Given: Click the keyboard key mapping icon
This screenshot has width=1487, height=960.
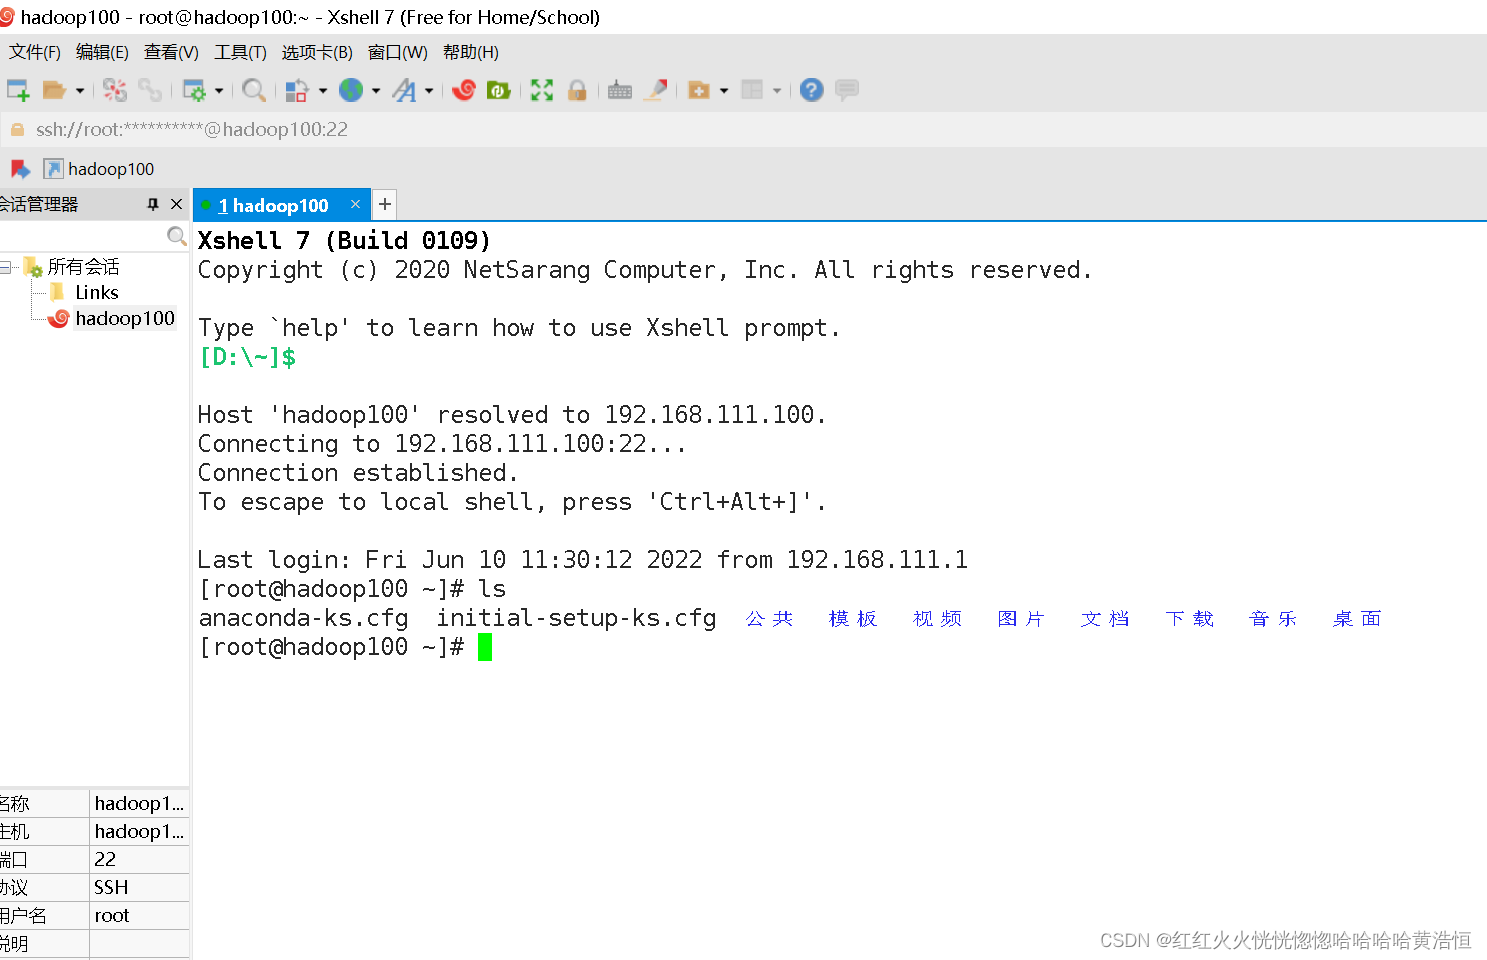Looking at the screenshot, I should tap(620, 90).
